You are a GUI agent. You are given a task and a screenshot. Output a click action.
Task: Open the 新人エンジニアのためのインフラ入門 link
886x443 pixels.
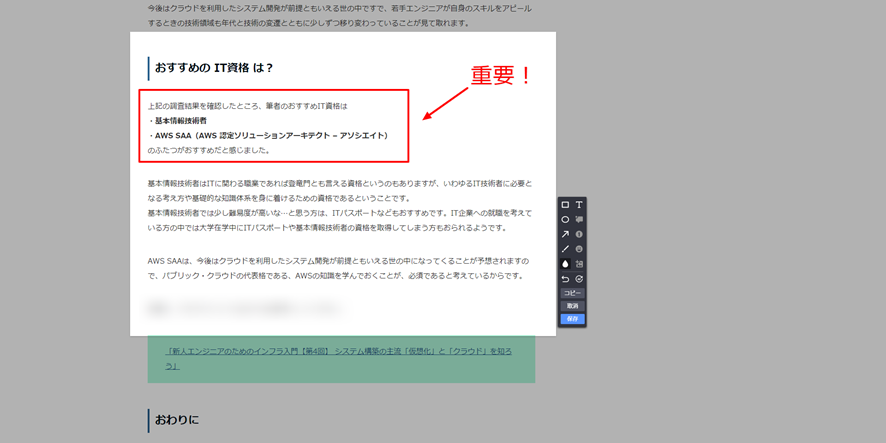click(338, 359)
